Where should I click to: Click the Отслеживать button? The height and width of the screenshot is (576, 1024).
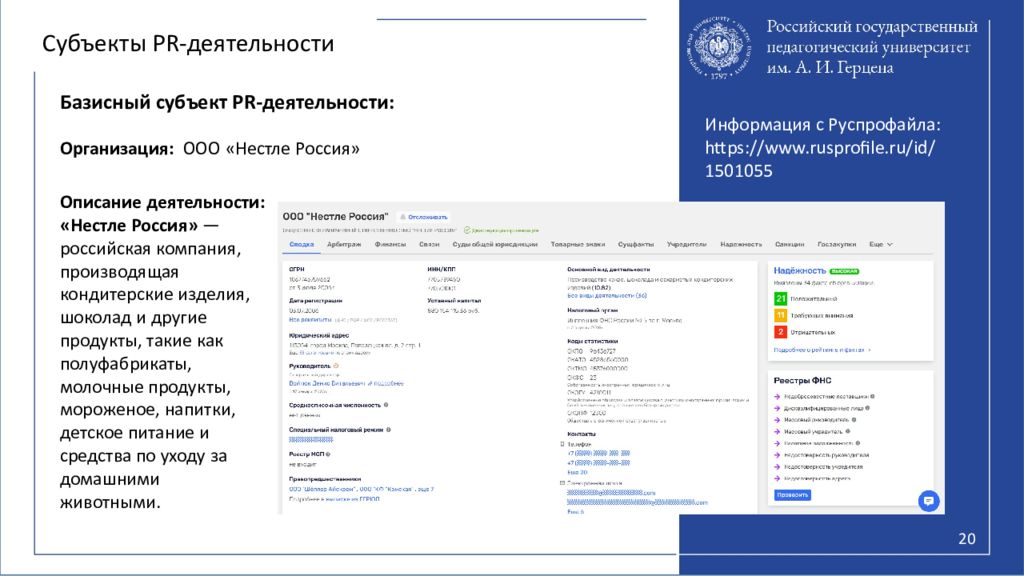(423, 217)
